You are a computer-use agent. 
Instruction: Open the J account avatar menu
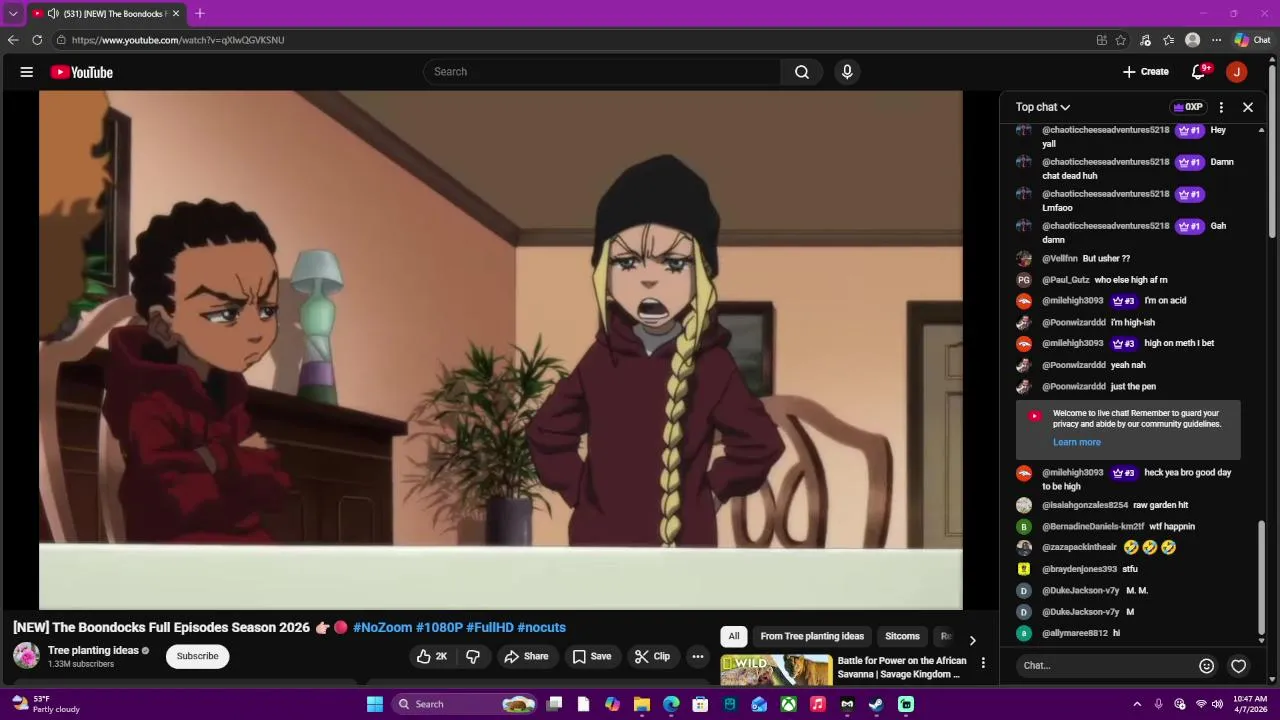point(1237,72)
